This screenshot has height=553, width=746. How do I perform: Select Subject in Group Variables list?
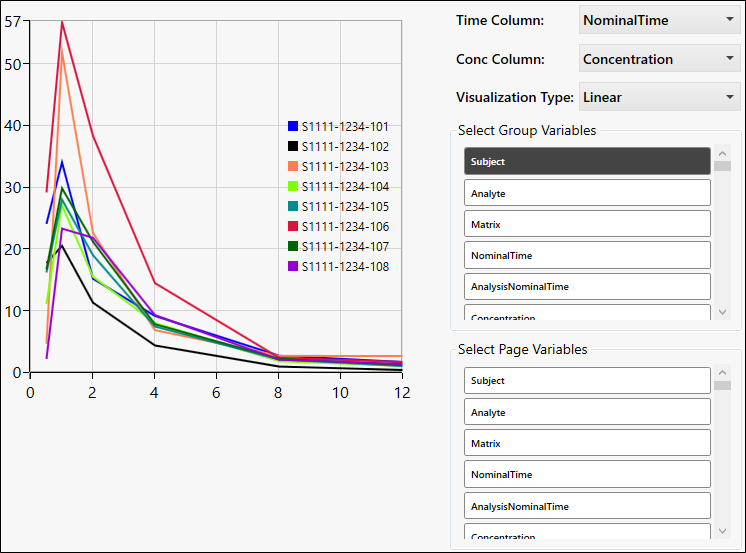pyautogui.click(x=587, y=161)
